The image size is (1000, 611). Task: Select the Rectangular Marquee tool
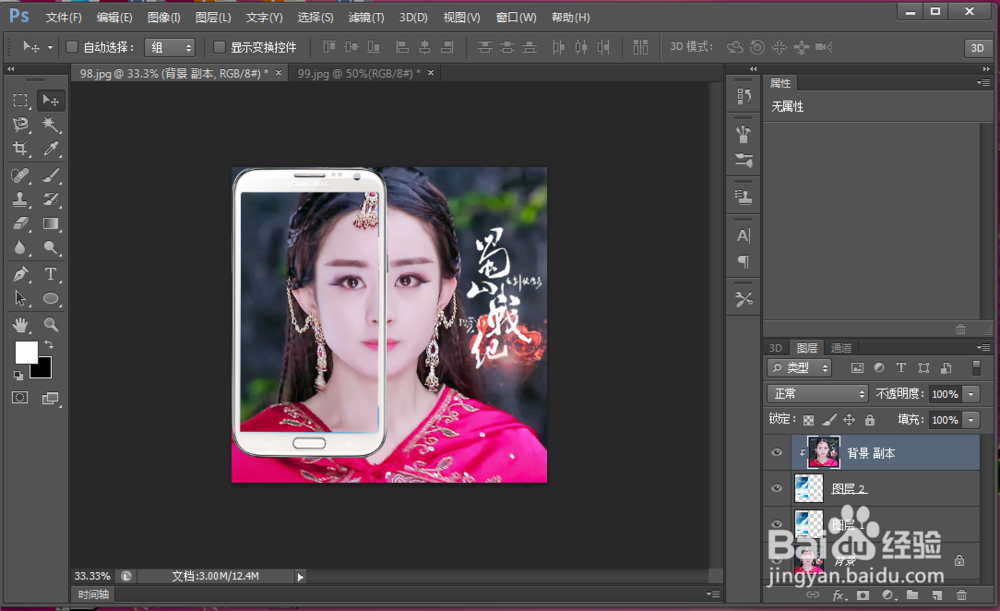pos(20,100)
